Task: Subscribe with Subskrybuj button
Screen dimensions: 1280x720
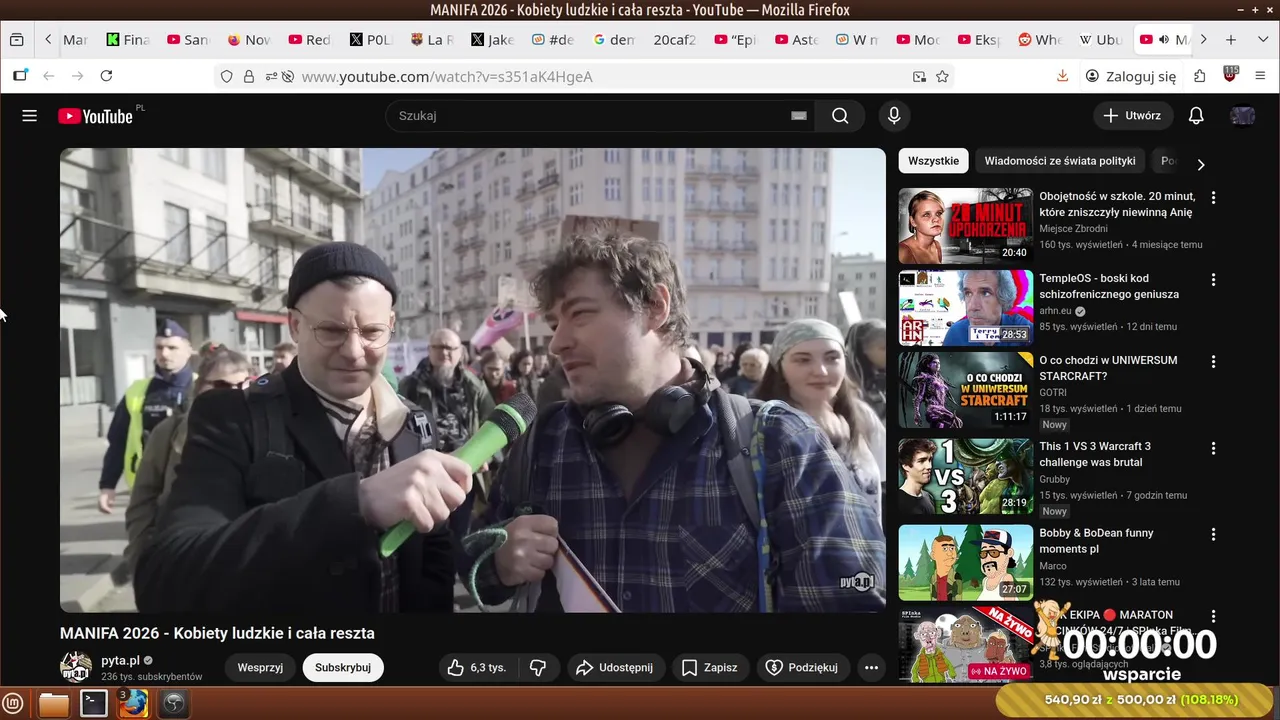Action: click(x=343, y=668)
